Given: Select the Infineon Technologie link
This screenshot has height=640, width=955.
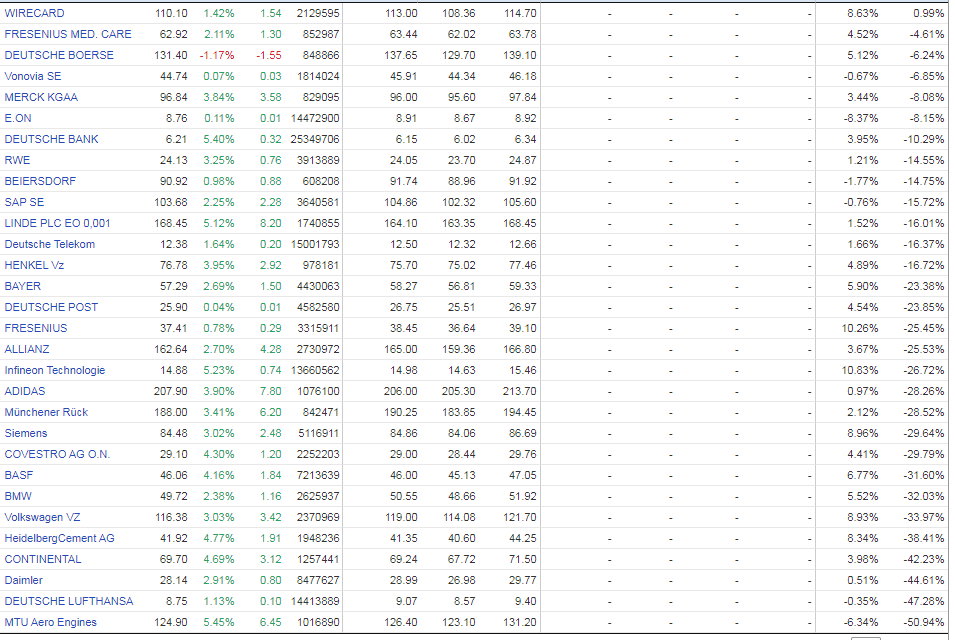Looking at the screenshot, I should 55,370.
